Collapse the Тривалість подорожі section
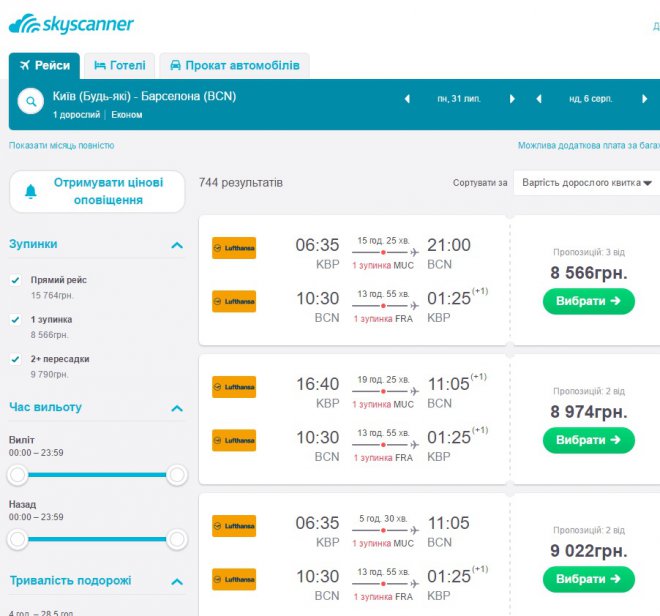The image size is (660, 616). coord(177,581)
